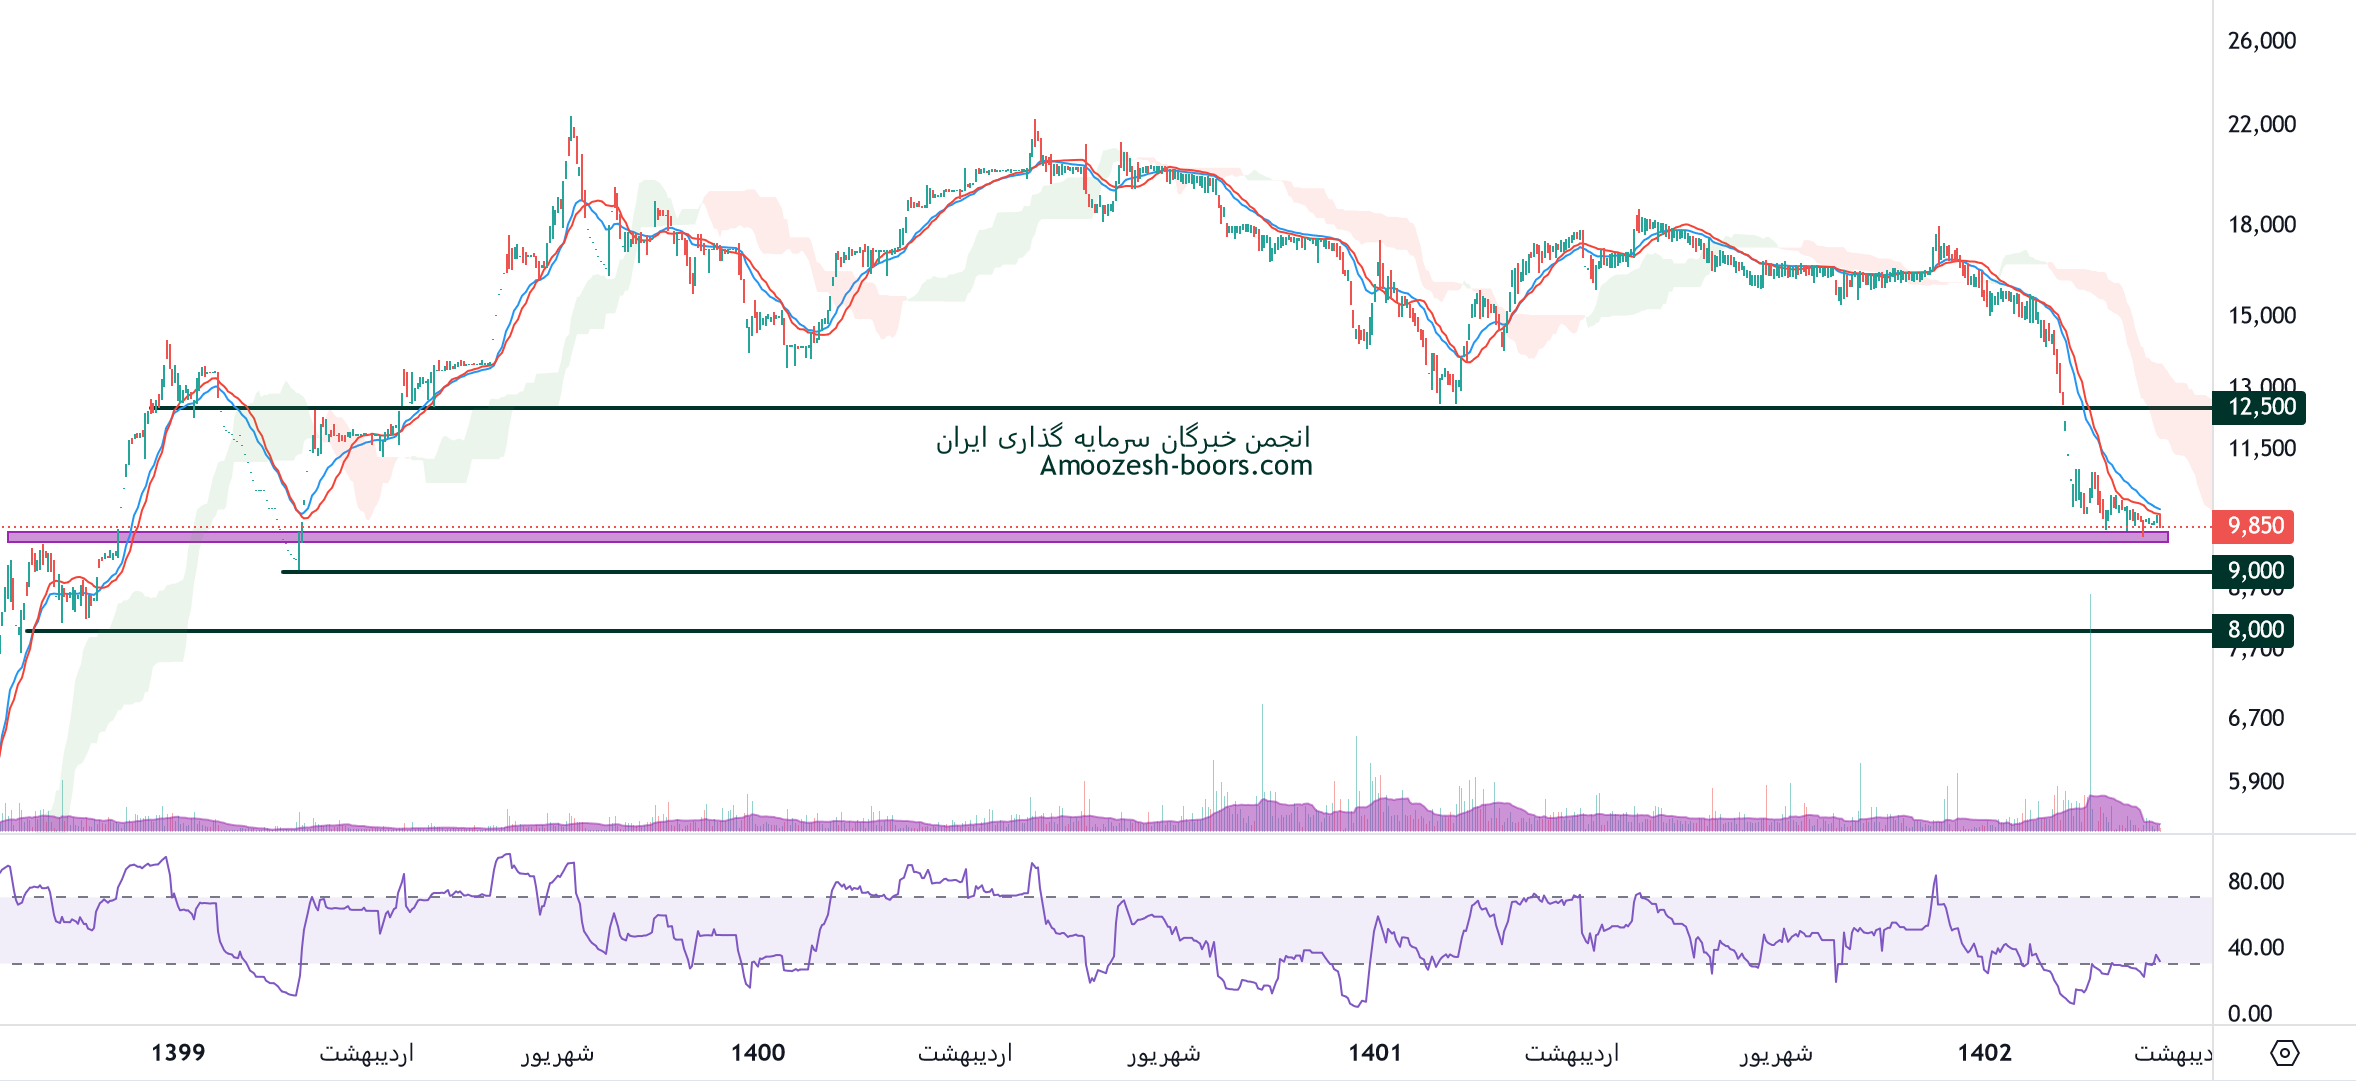Image resolution: width=2356 pixels, height=1081 pixels.
Task: Click the 26,000 price axis value
Action: click(x=2261, y=41)
